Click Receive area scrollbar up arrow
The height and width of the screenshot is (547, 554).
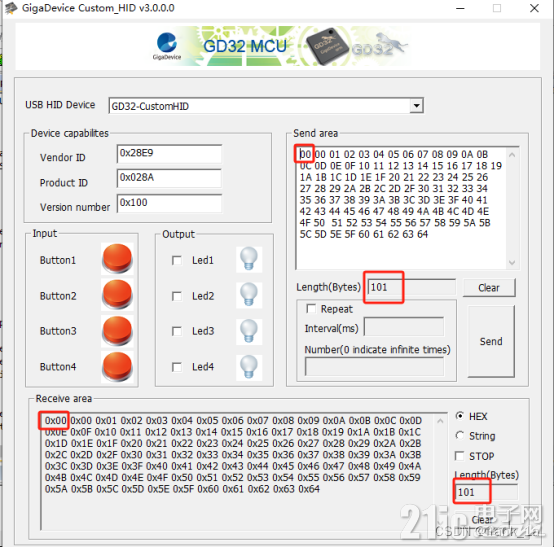(x=440, y=421)
